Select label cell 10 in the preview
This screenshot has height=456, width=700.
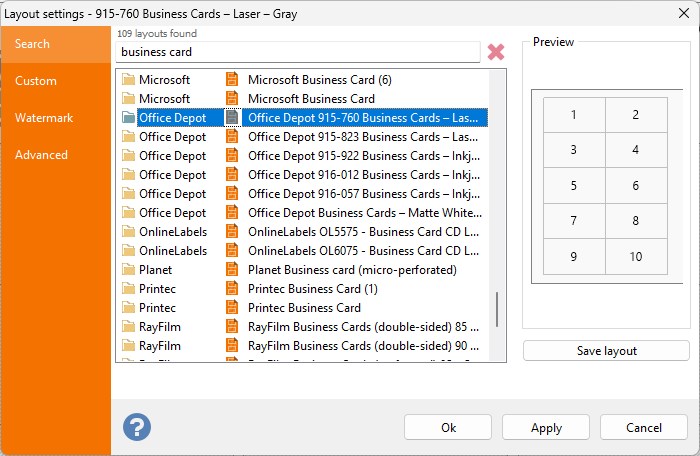tap(636, 256)
